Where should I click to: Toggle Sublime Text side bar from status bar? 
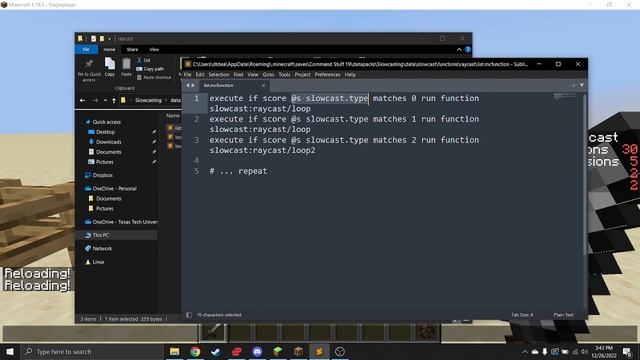coord(189,315)
